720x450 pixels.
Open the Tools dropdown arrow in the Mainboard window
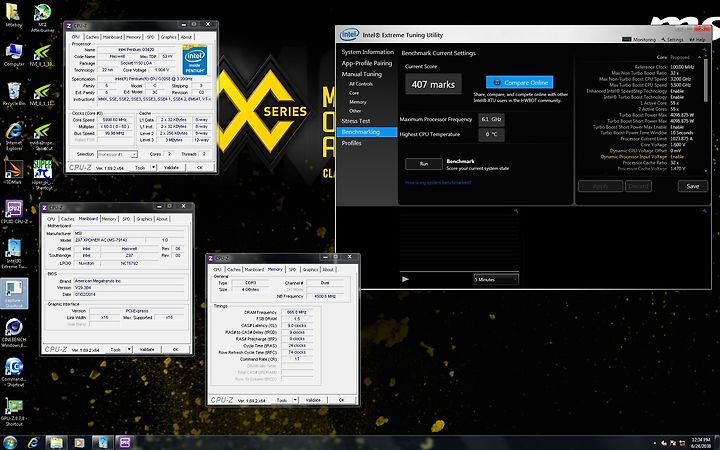129,349
